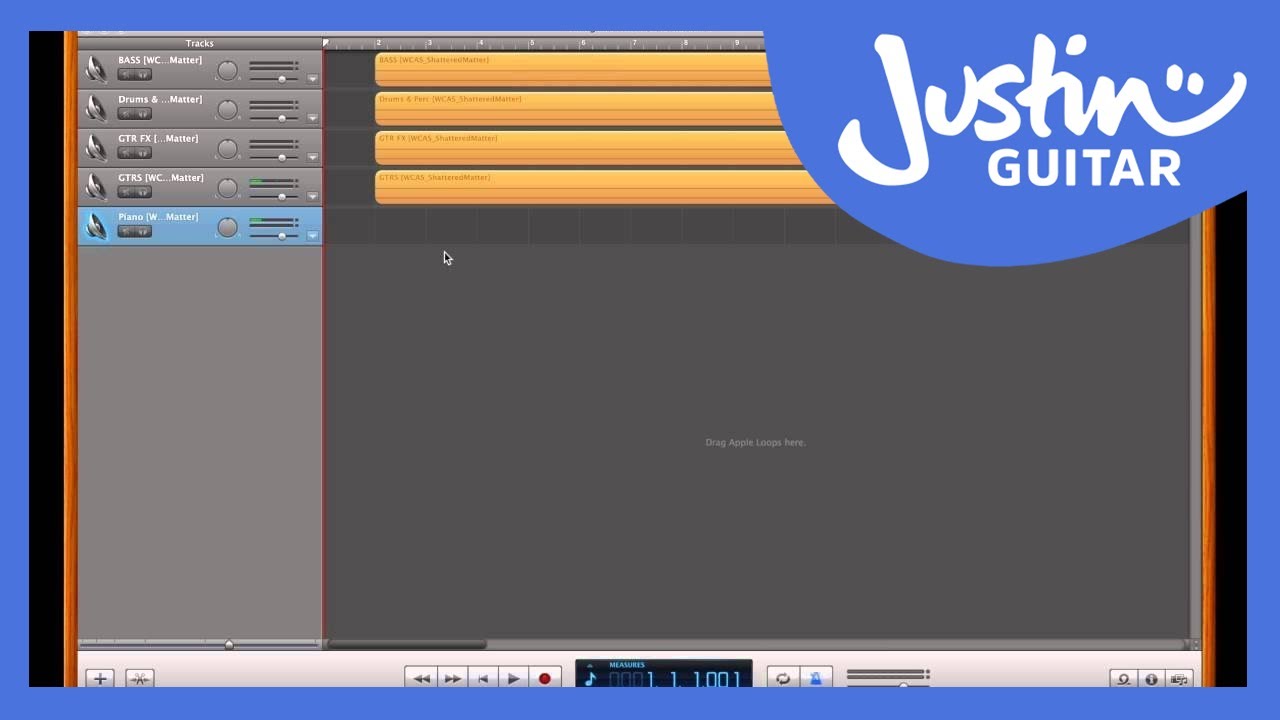
Task: Click the note icon in the LCD display
Action: click(x=590, y=679)
